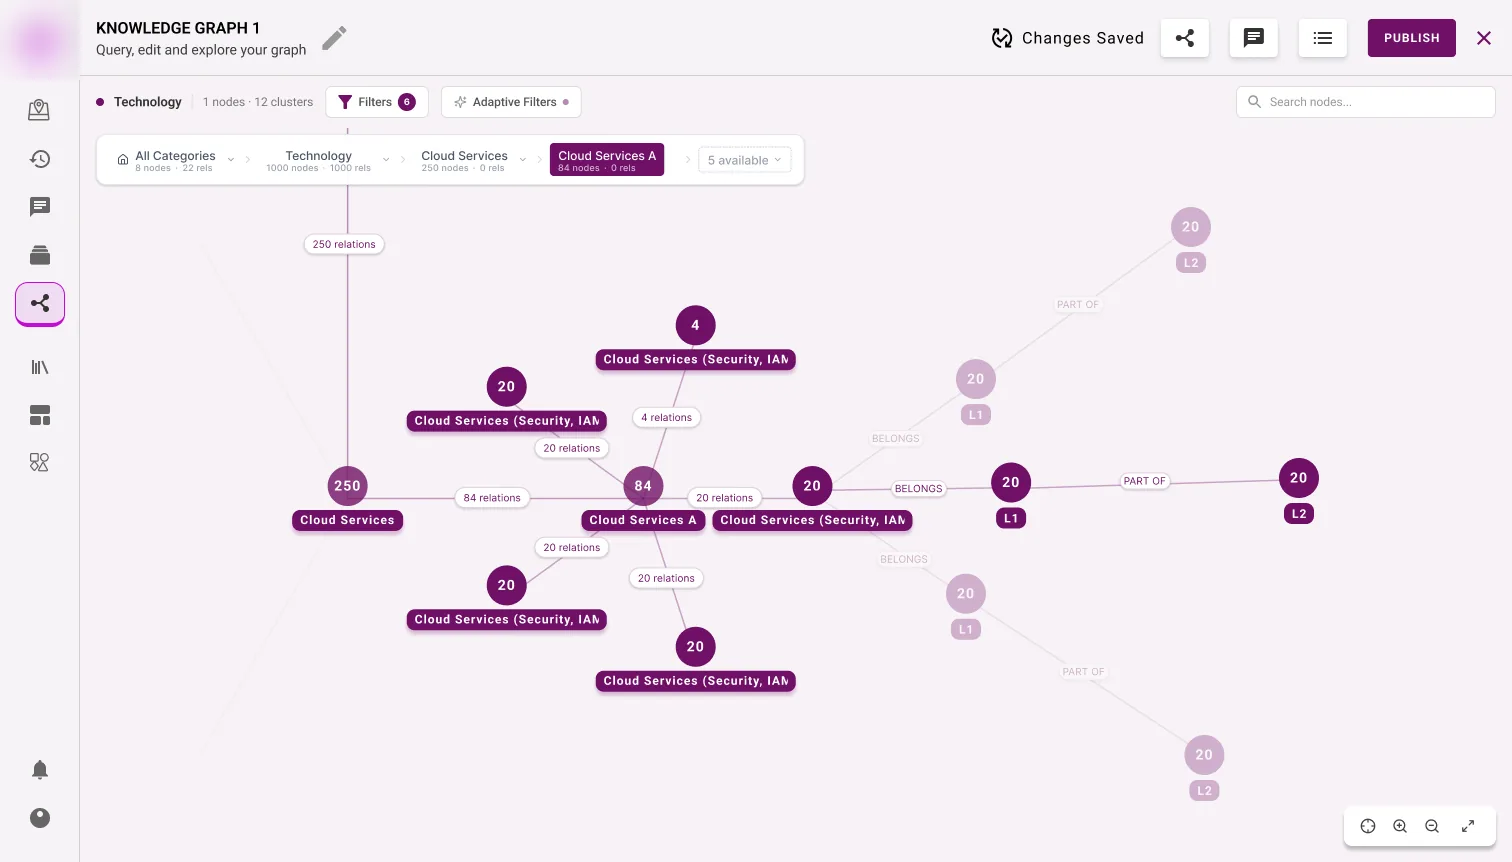
Task: Expand the graph to fullscreen
Action: click(1468, 826)
